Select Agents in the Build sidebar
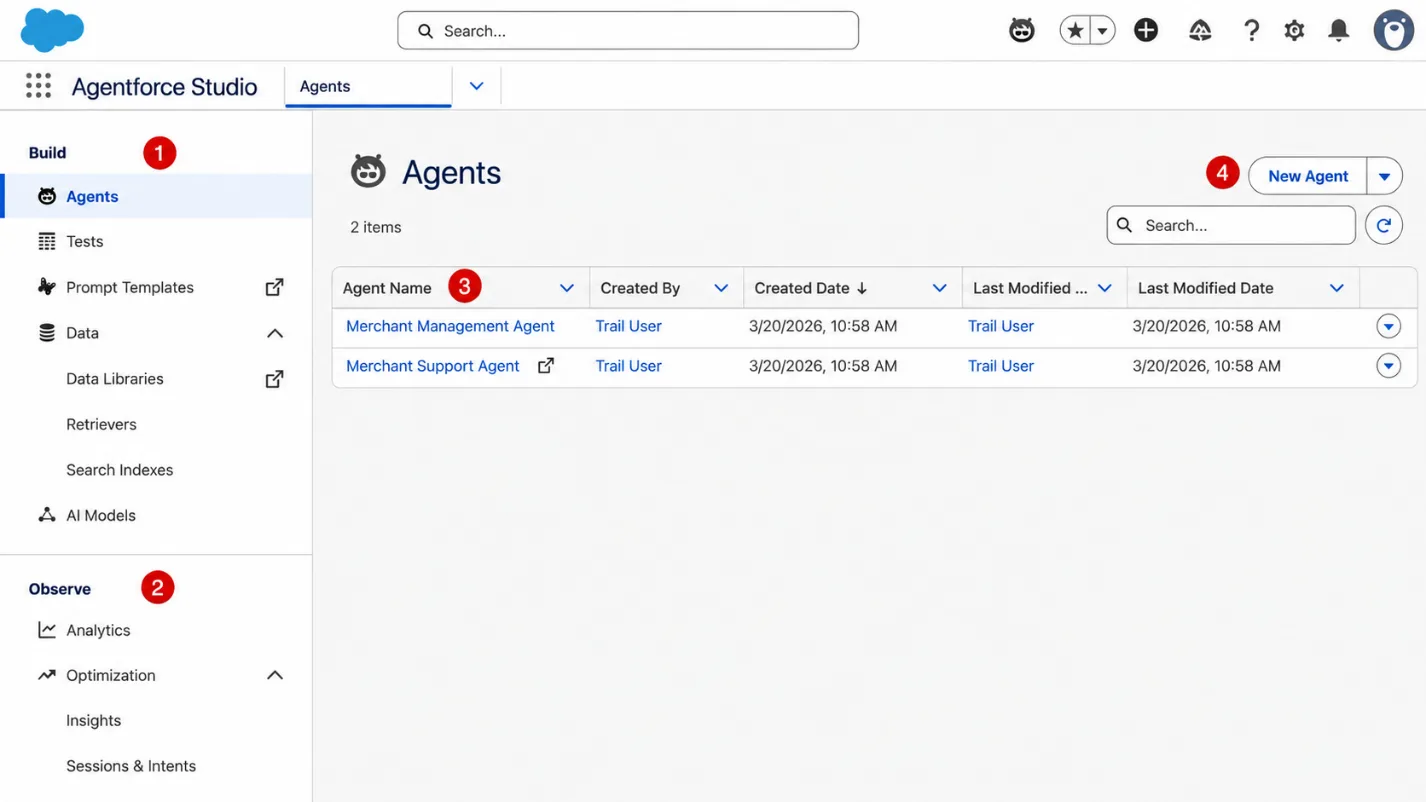Viewport: 1426px width, 802px height. pos(158,196)
